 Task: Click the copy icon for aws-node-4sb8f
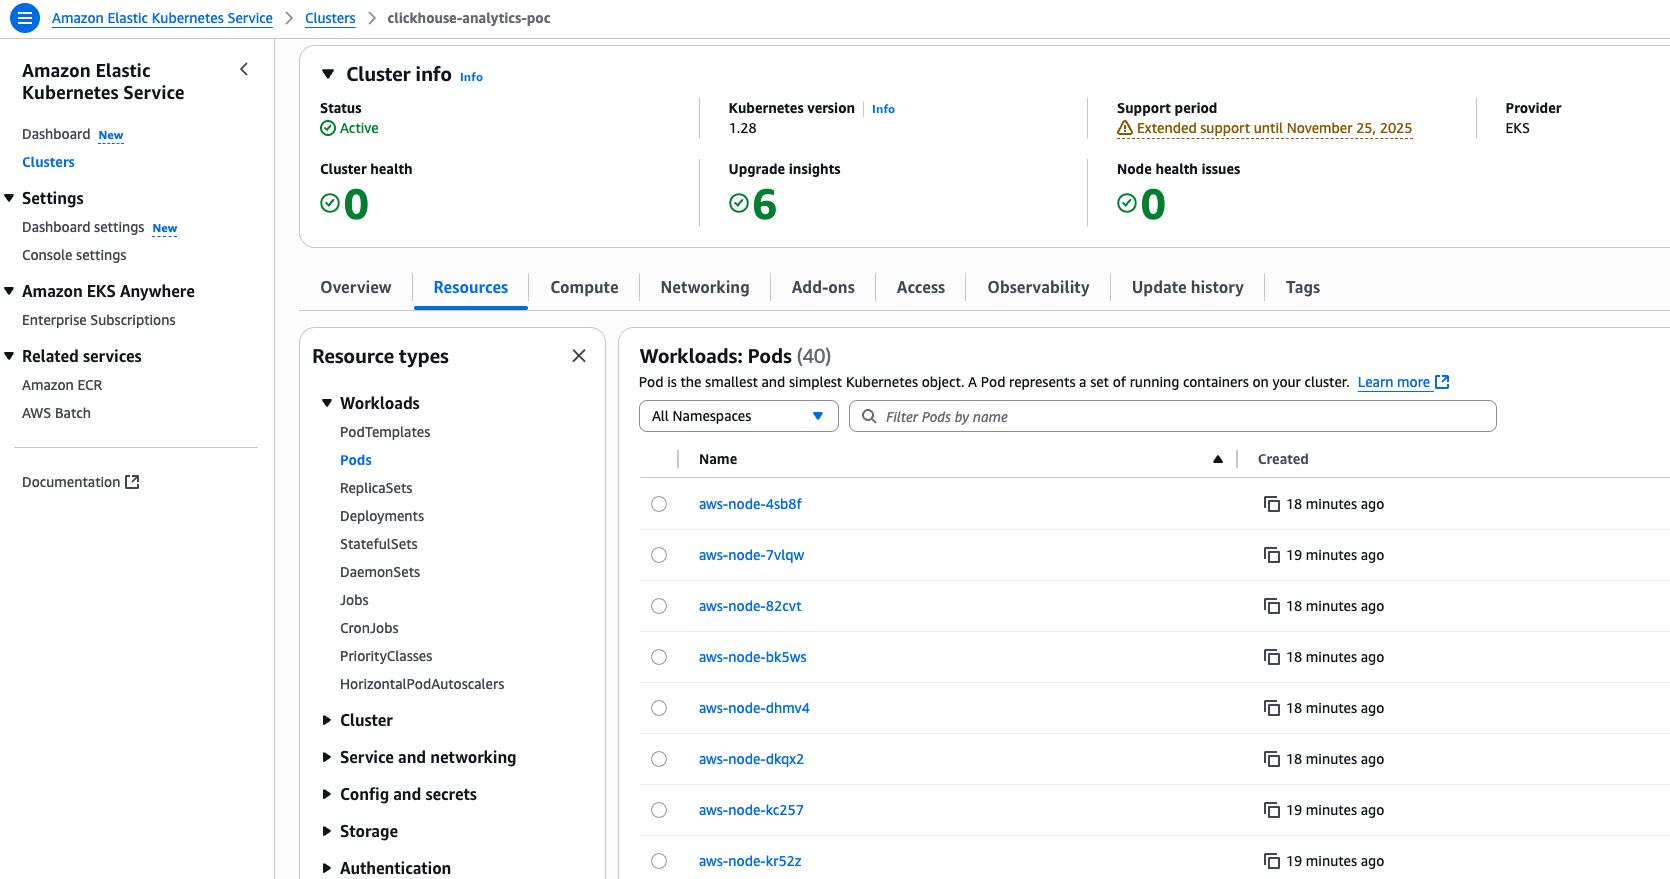coord(1271,504)
